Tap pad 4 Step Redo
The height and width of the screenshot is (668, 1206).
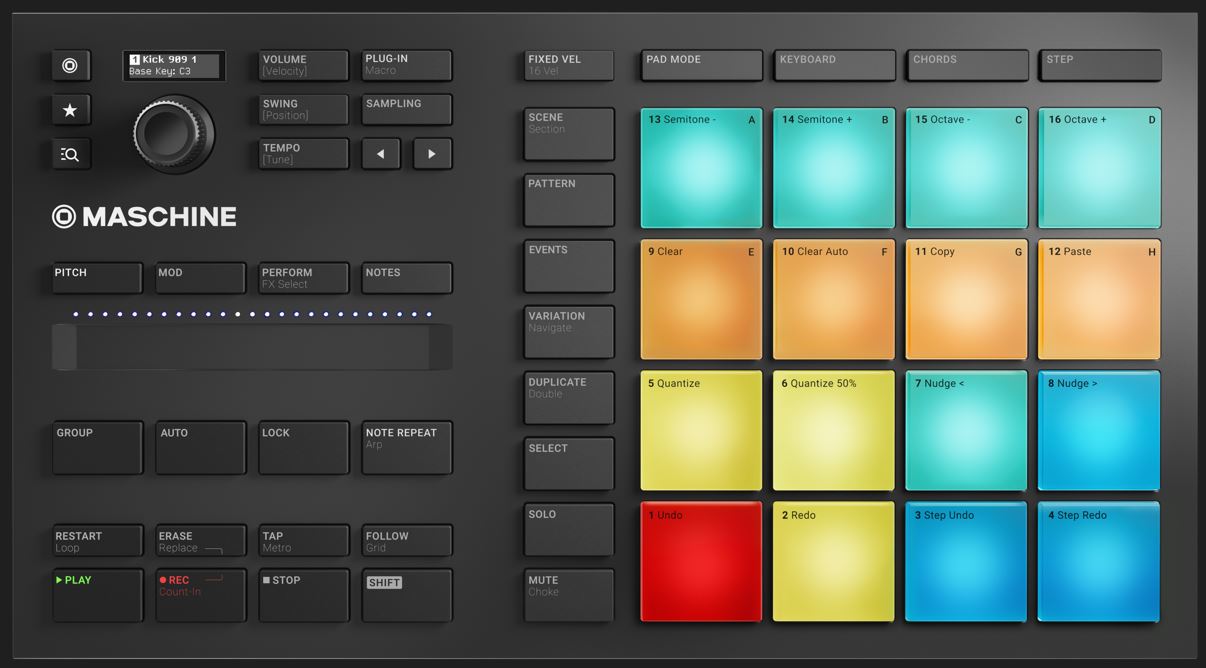click(1101, 562)
